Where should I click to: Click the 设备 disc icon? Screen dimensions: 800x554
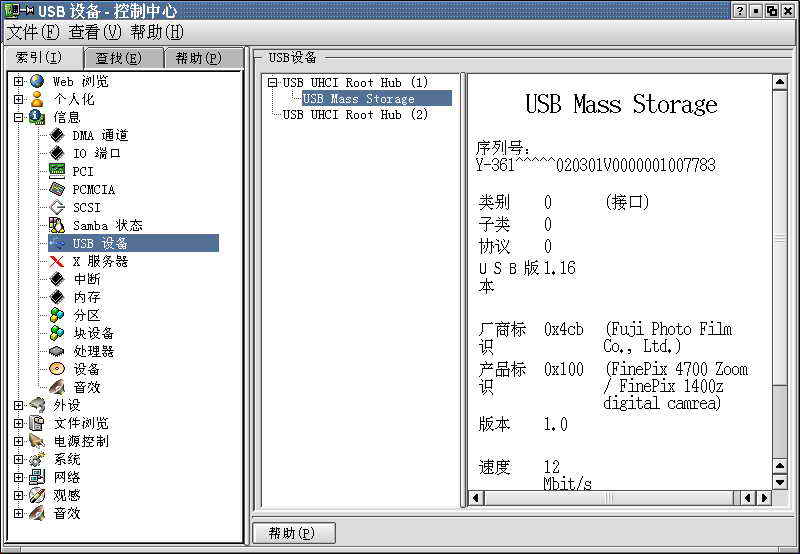[57, 369]
